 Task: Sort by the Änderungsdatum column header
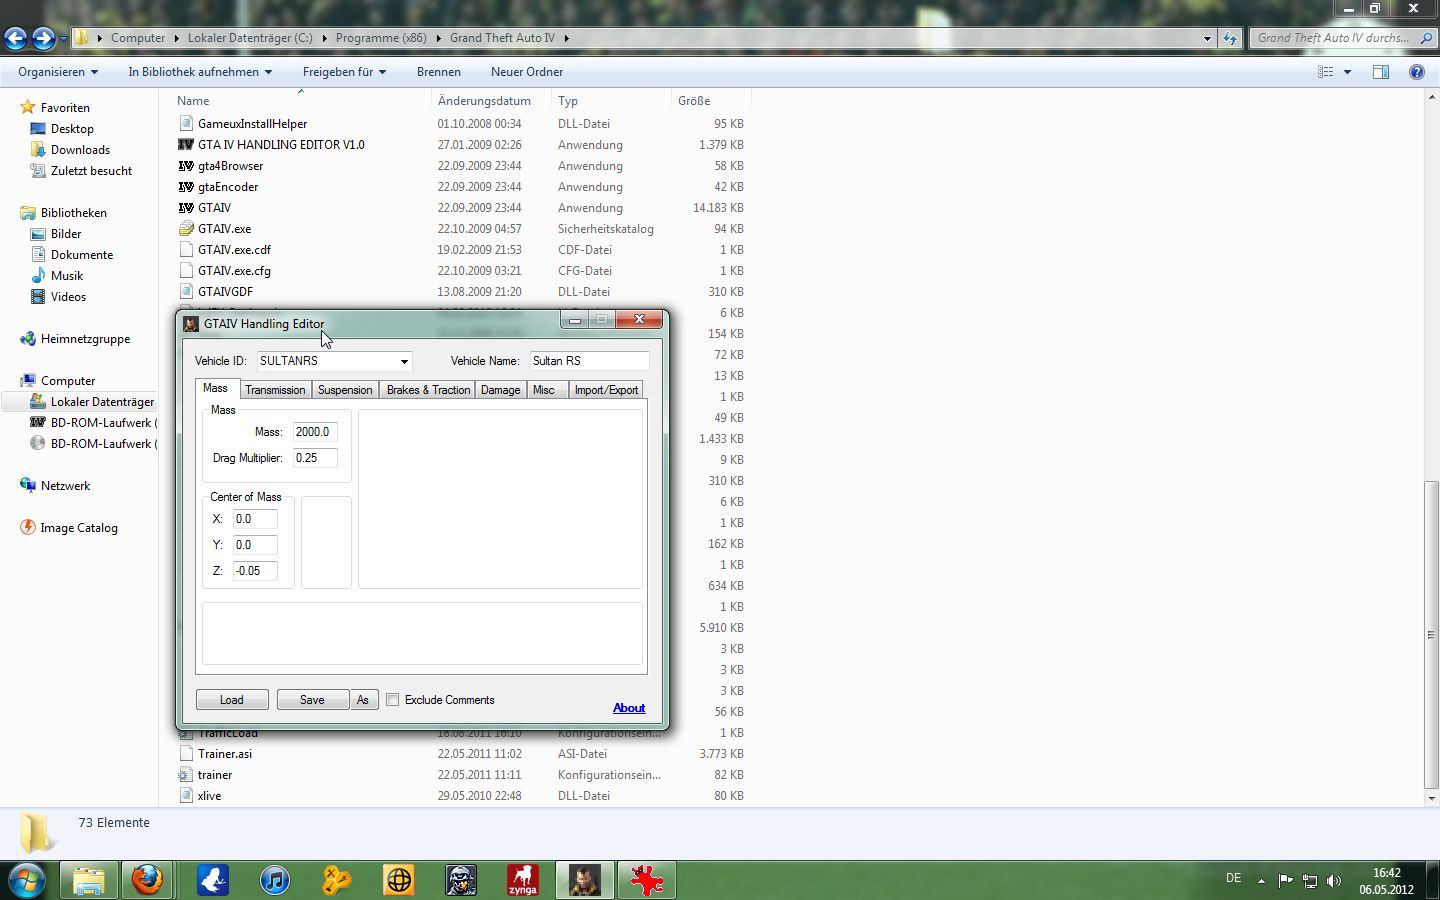[x=491, y=101]
